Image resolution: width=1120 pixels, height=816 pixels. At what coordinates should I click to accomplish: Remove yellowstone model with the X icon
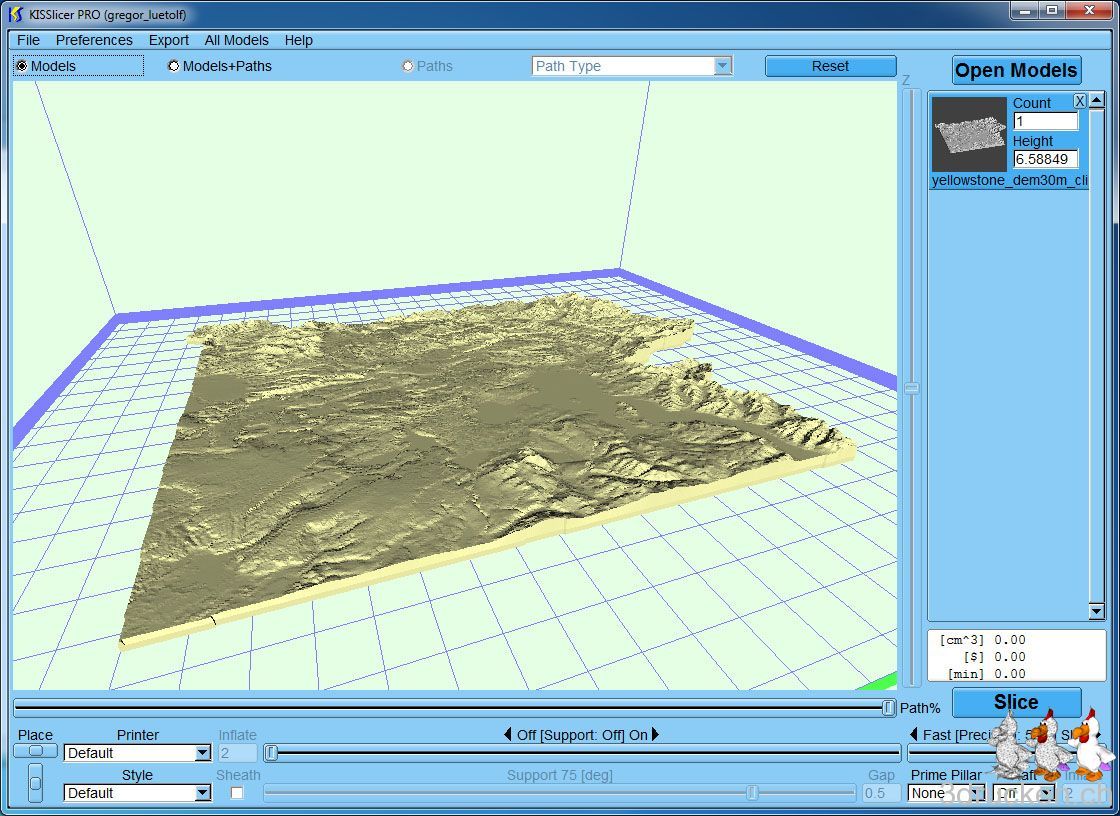click(1080, 101)
